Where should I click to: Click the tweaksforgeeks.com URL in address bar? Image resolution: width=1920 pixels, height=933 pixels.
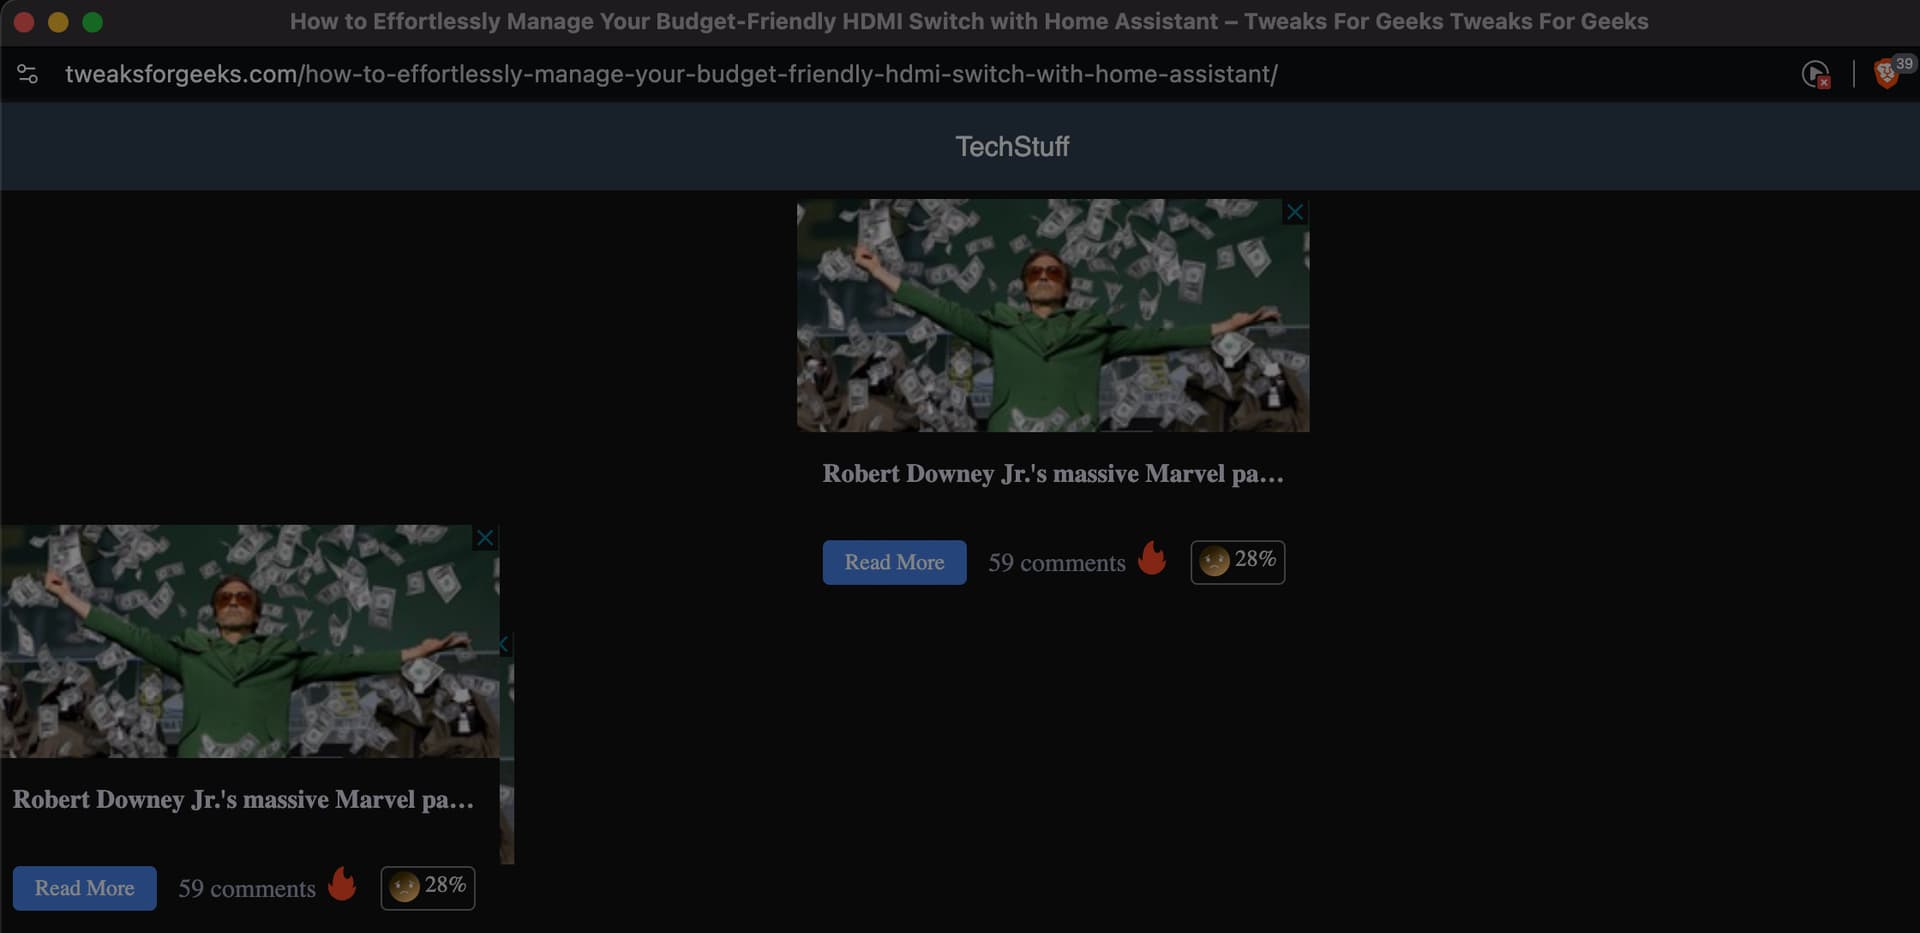click(x=671, y=74)
